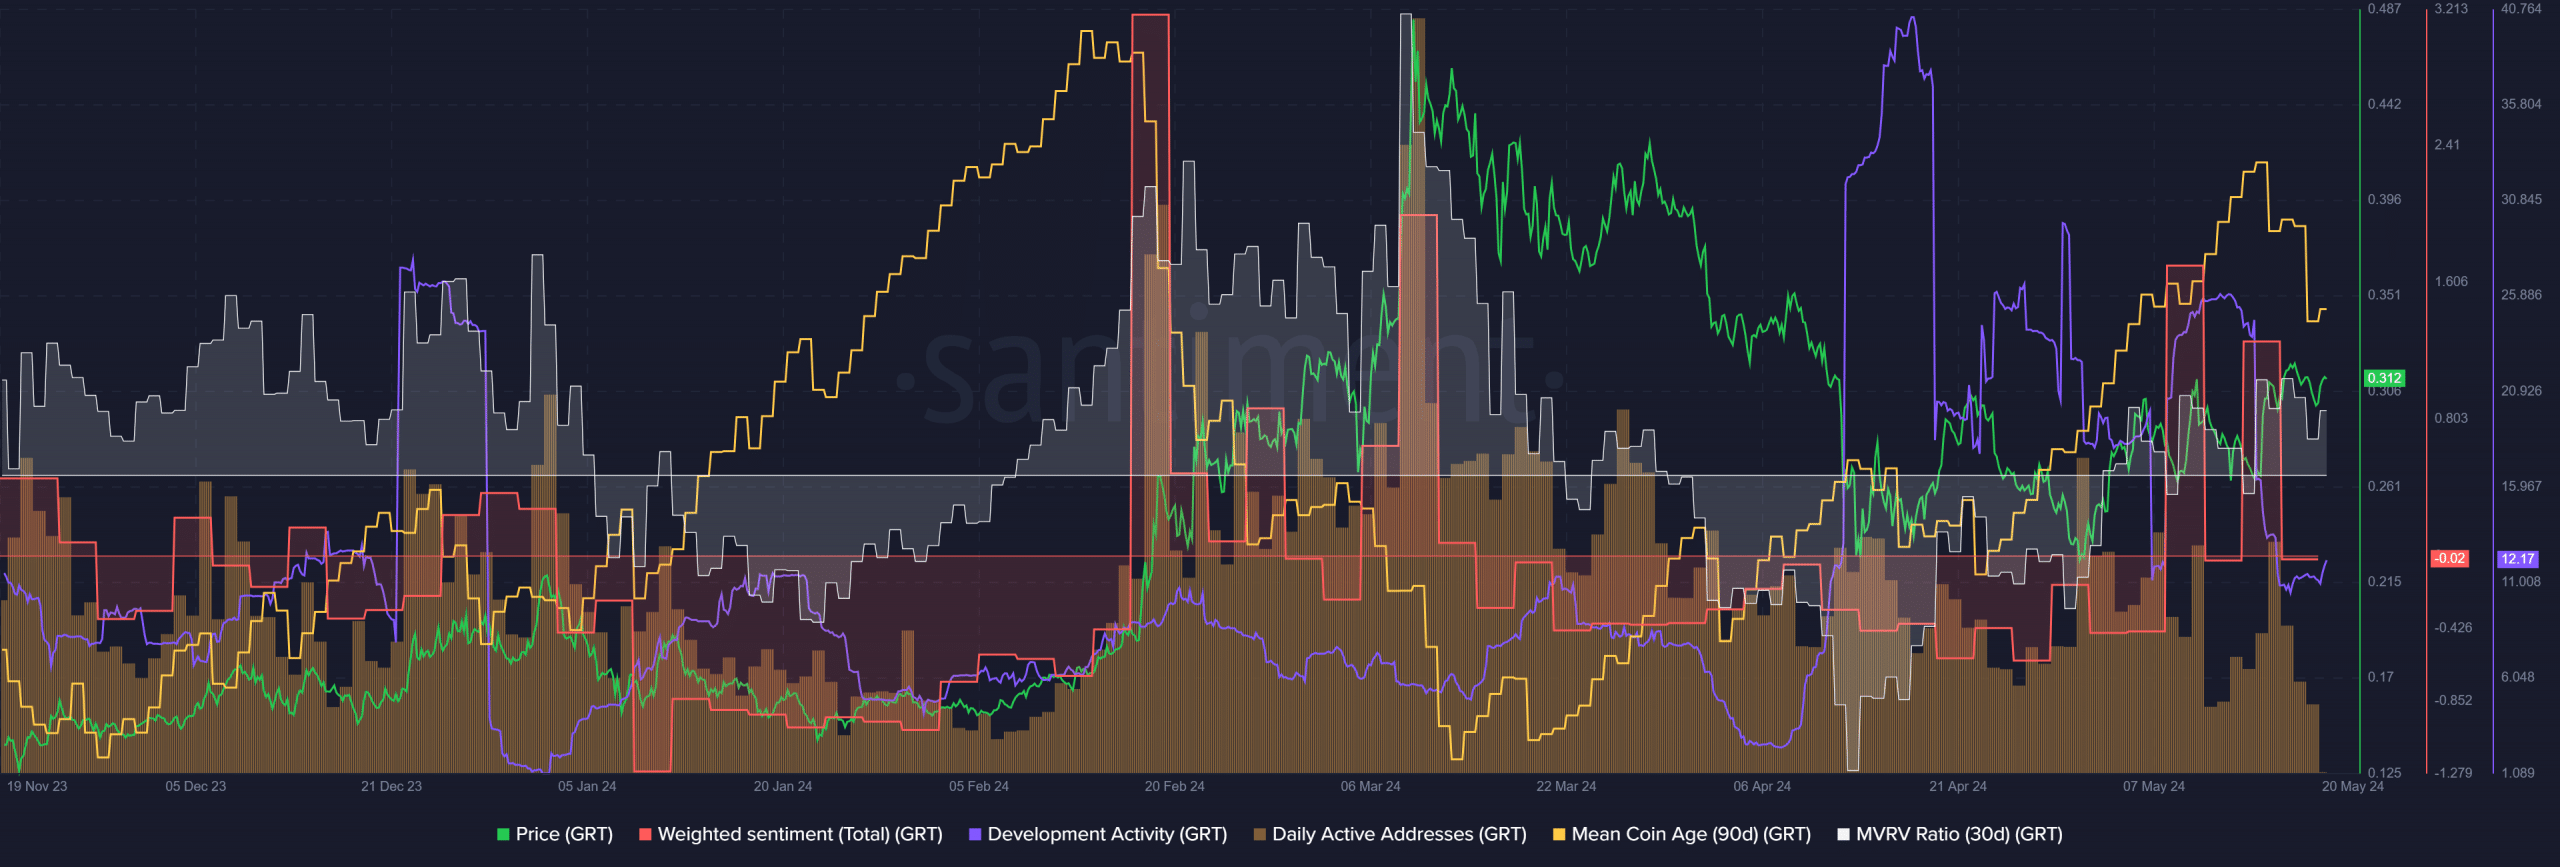The width and height of the screenshot is (2560, 867).
Task: Click the 06 Mar 24 date label
Action: 1370,786
